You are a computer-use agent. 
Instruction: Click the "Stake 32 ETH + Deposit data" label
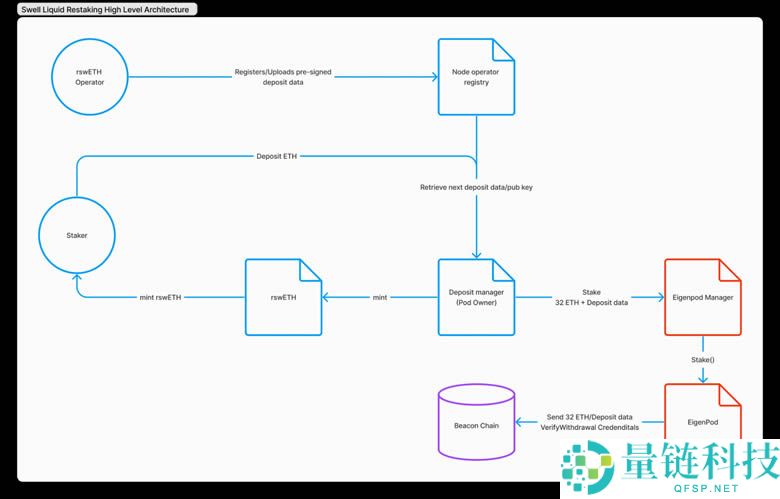(x=591, y=297)
